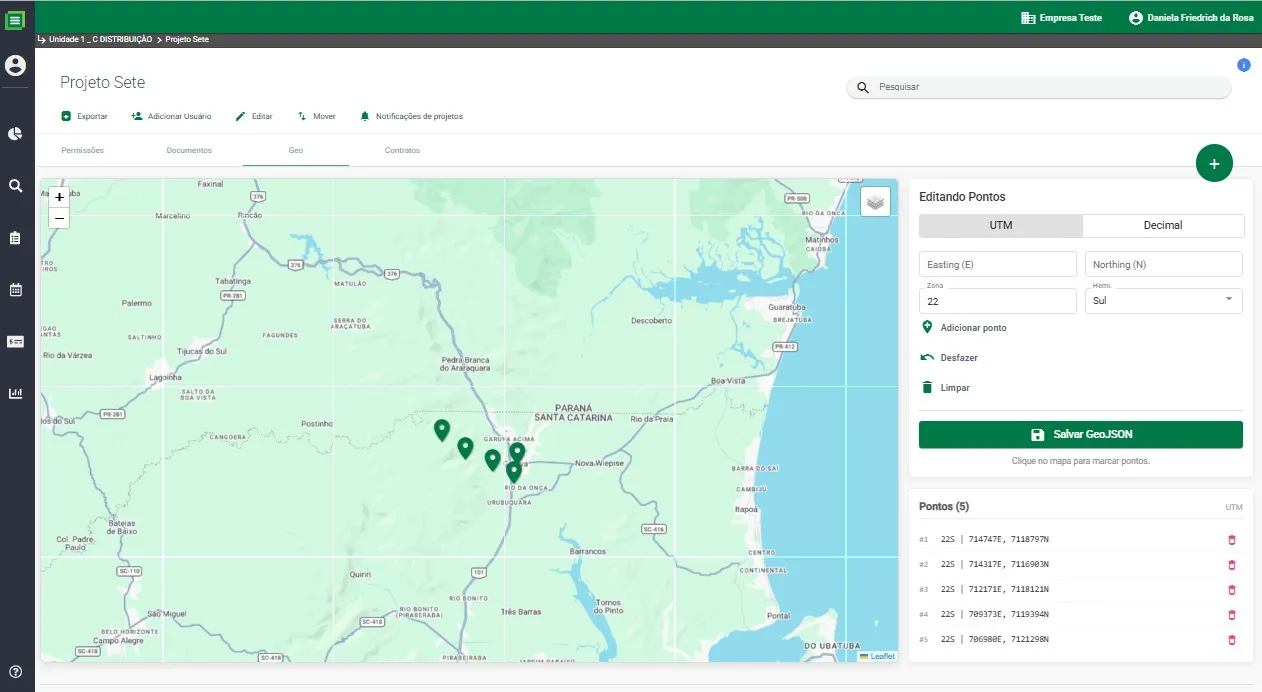Click the Northing (N) input field
Viewport: 1262px width, 692px height.
pyautogui.click(x=1164, y=264)
